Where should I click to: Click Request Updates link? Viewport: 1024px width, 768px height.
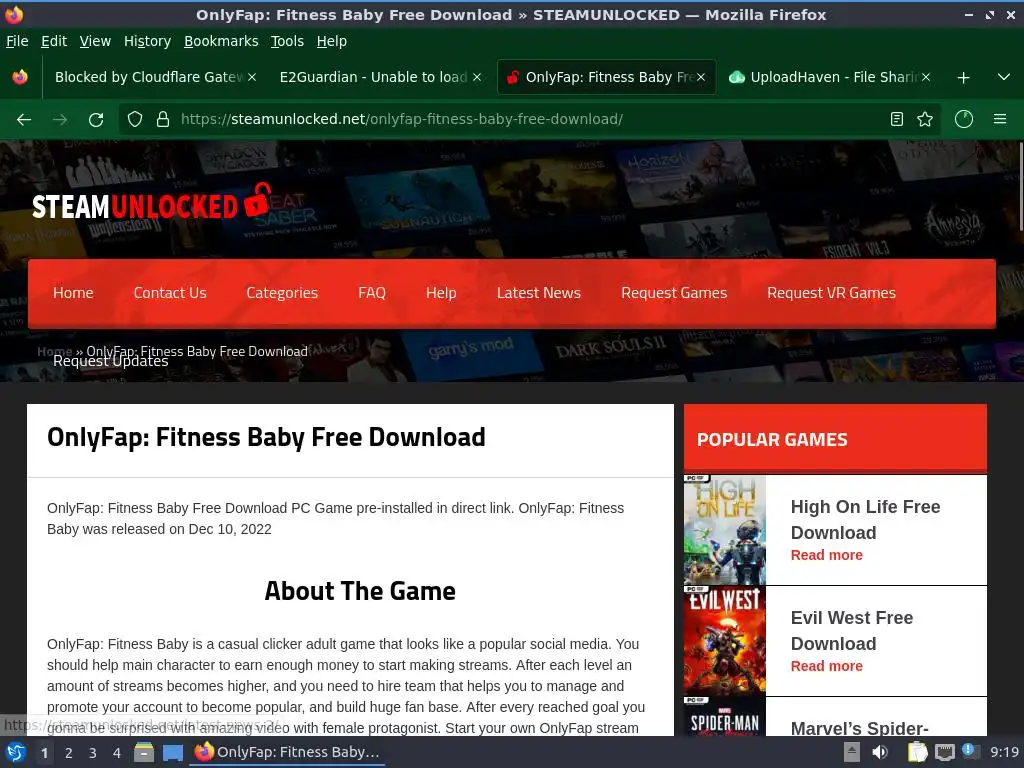click(110, 362)
